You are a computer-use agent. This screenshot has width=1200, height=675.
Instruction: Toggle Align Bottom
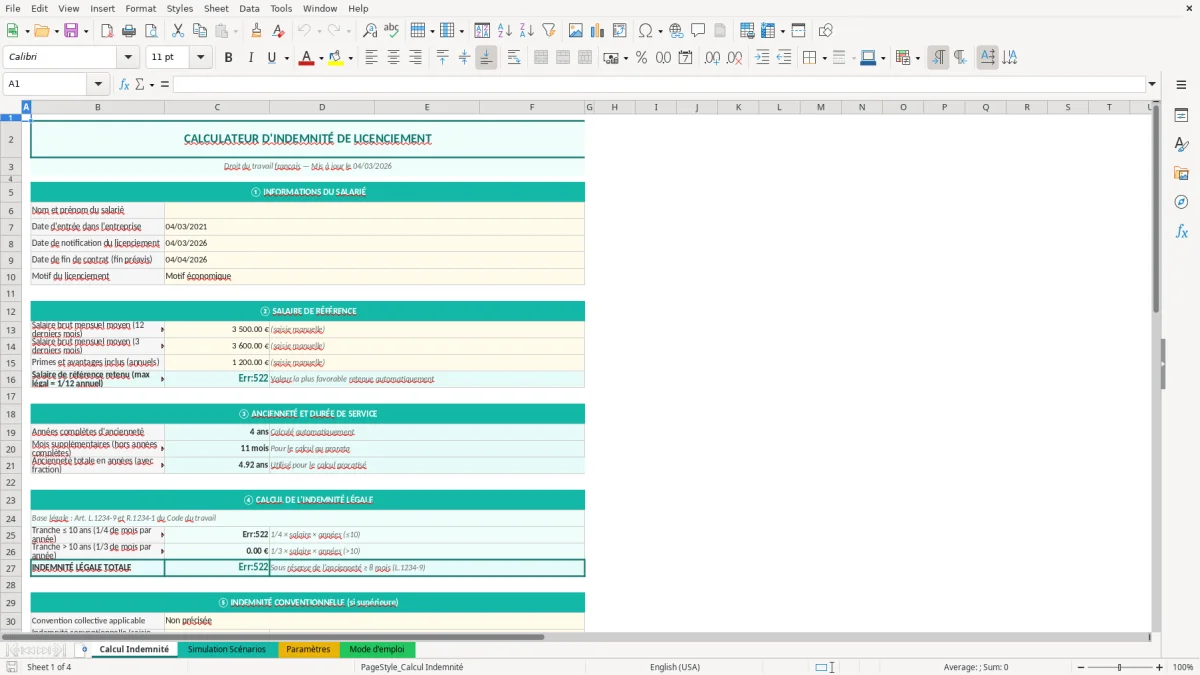pyautogui.click(x=486, y=58)
